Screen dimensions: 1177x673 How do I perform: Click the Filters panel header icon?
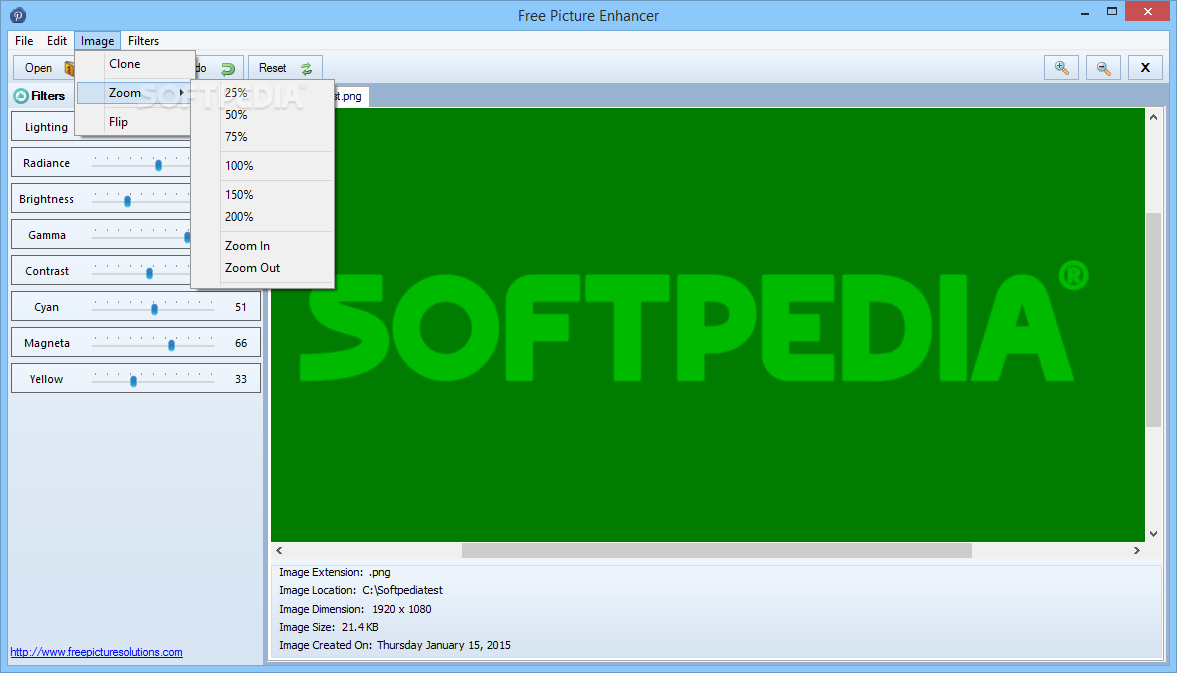pos(21,95)
